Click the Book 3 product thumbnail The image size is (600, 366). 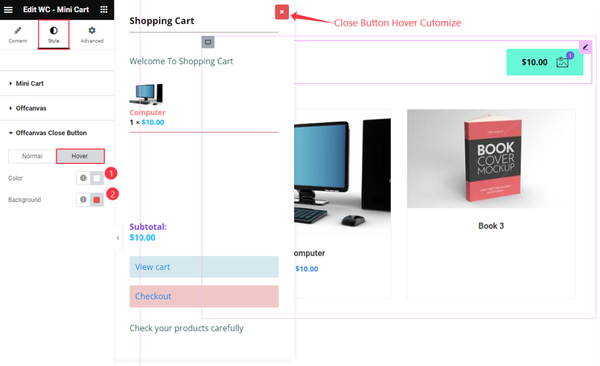click(x=491, y=158)
